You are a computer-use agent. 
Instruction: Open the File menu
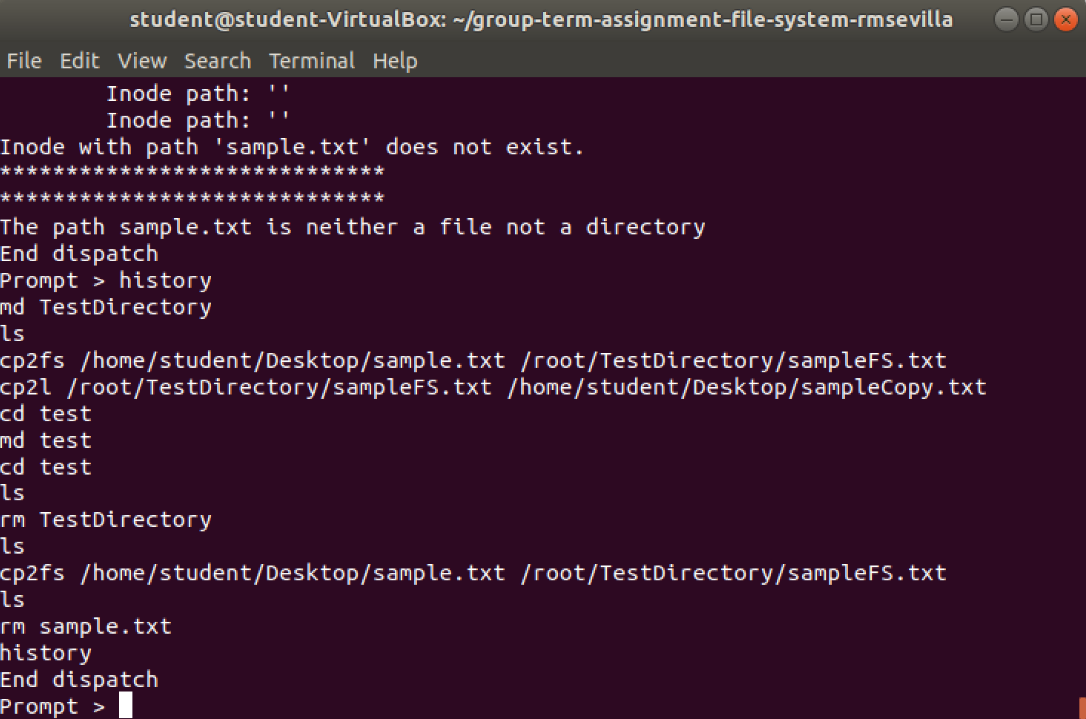[24, 61]
